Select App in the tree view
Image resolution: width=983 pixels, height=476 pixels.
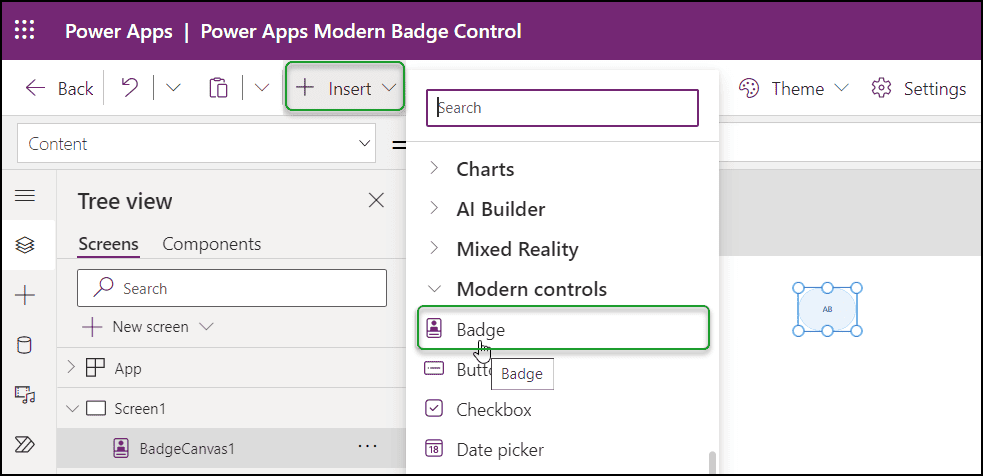pyautogui.click(x=128, y=369)
